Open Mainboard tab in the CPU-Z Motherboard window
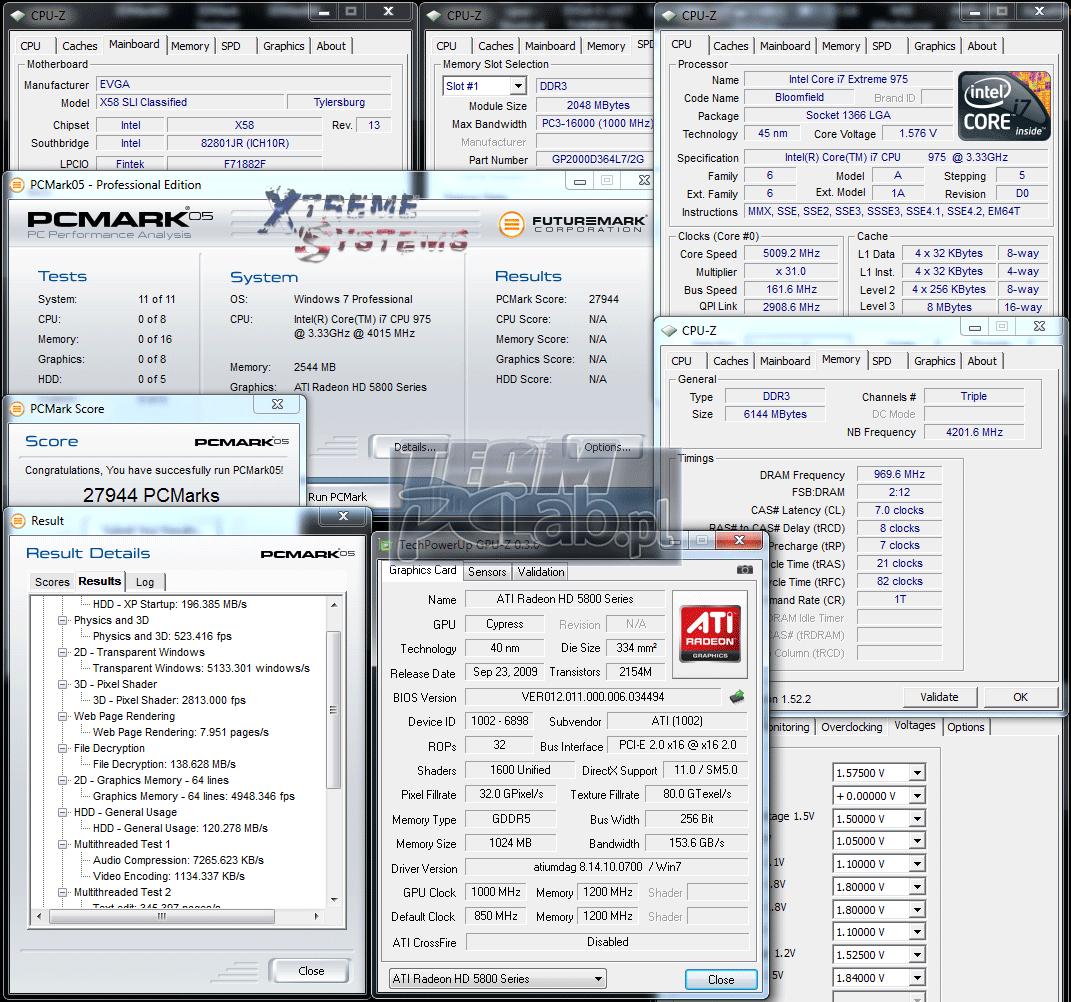 [134, 44]
